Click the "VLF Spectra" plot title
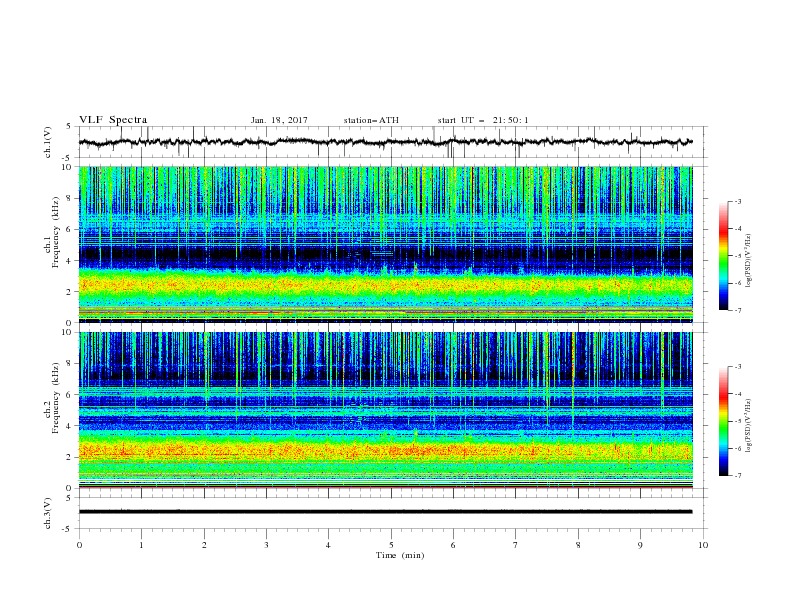 [x=113, y=120]
